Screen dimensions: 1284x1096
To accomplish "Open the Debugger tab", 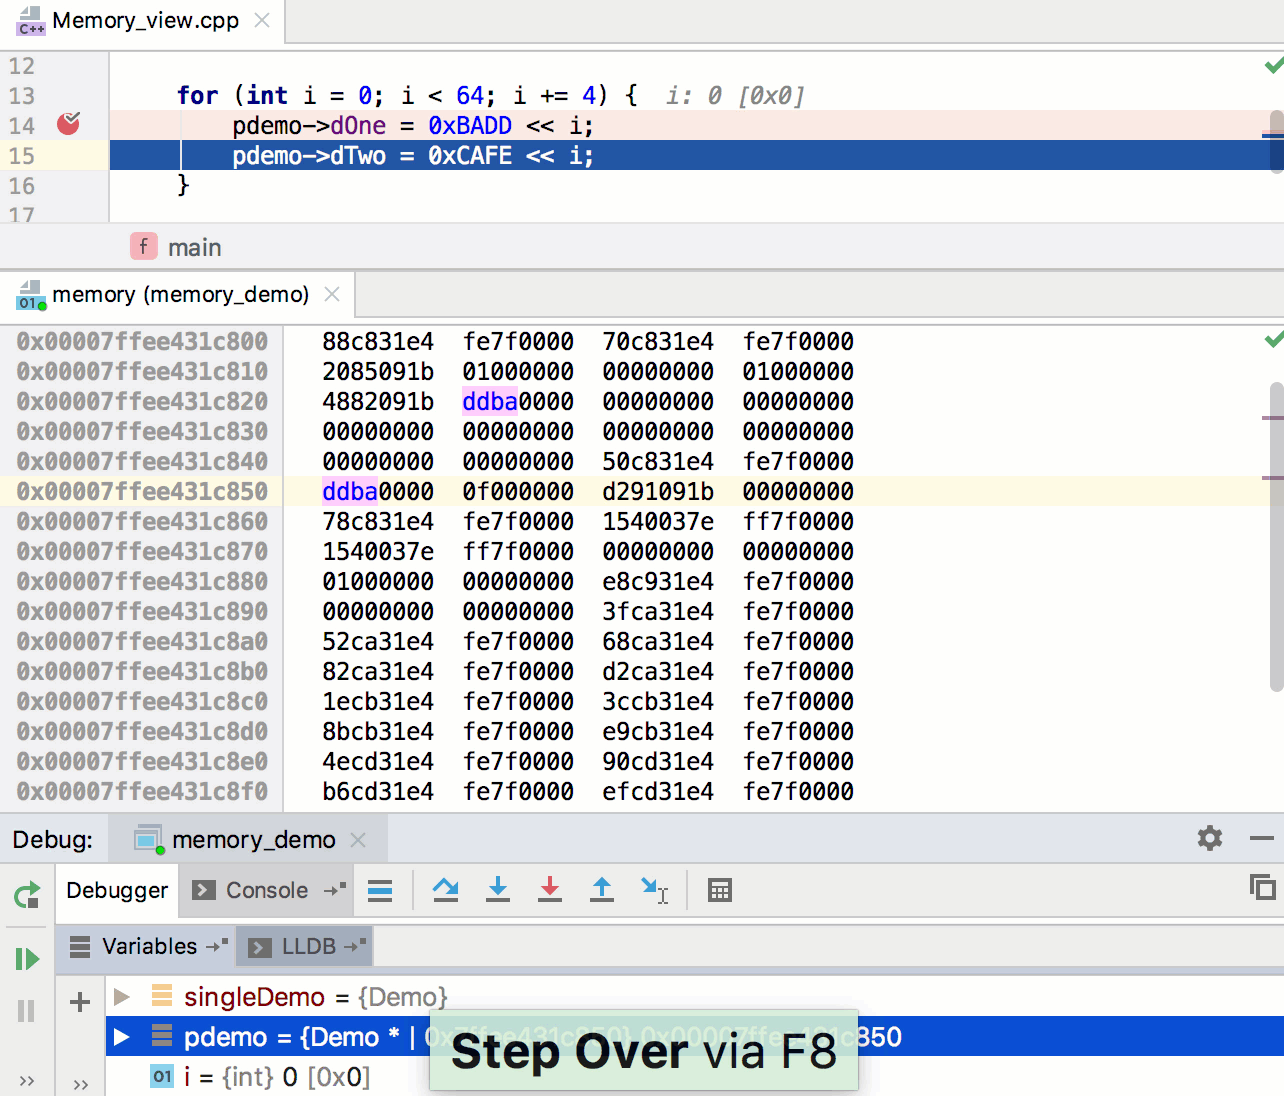I will (x=117, y=890).
